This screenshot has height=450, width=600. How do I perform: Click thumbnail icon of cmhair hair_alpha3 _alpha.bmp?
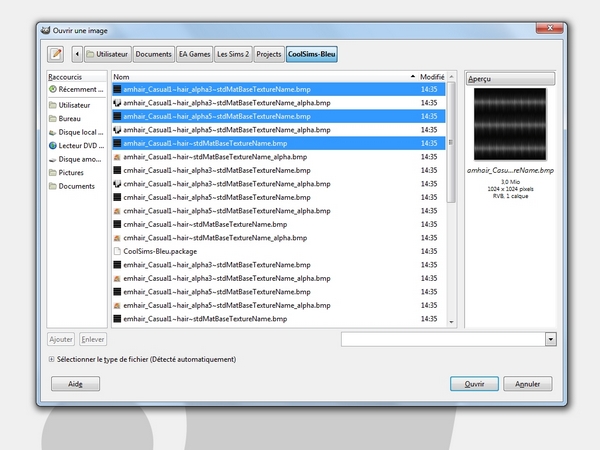click(x=117, y=184)
